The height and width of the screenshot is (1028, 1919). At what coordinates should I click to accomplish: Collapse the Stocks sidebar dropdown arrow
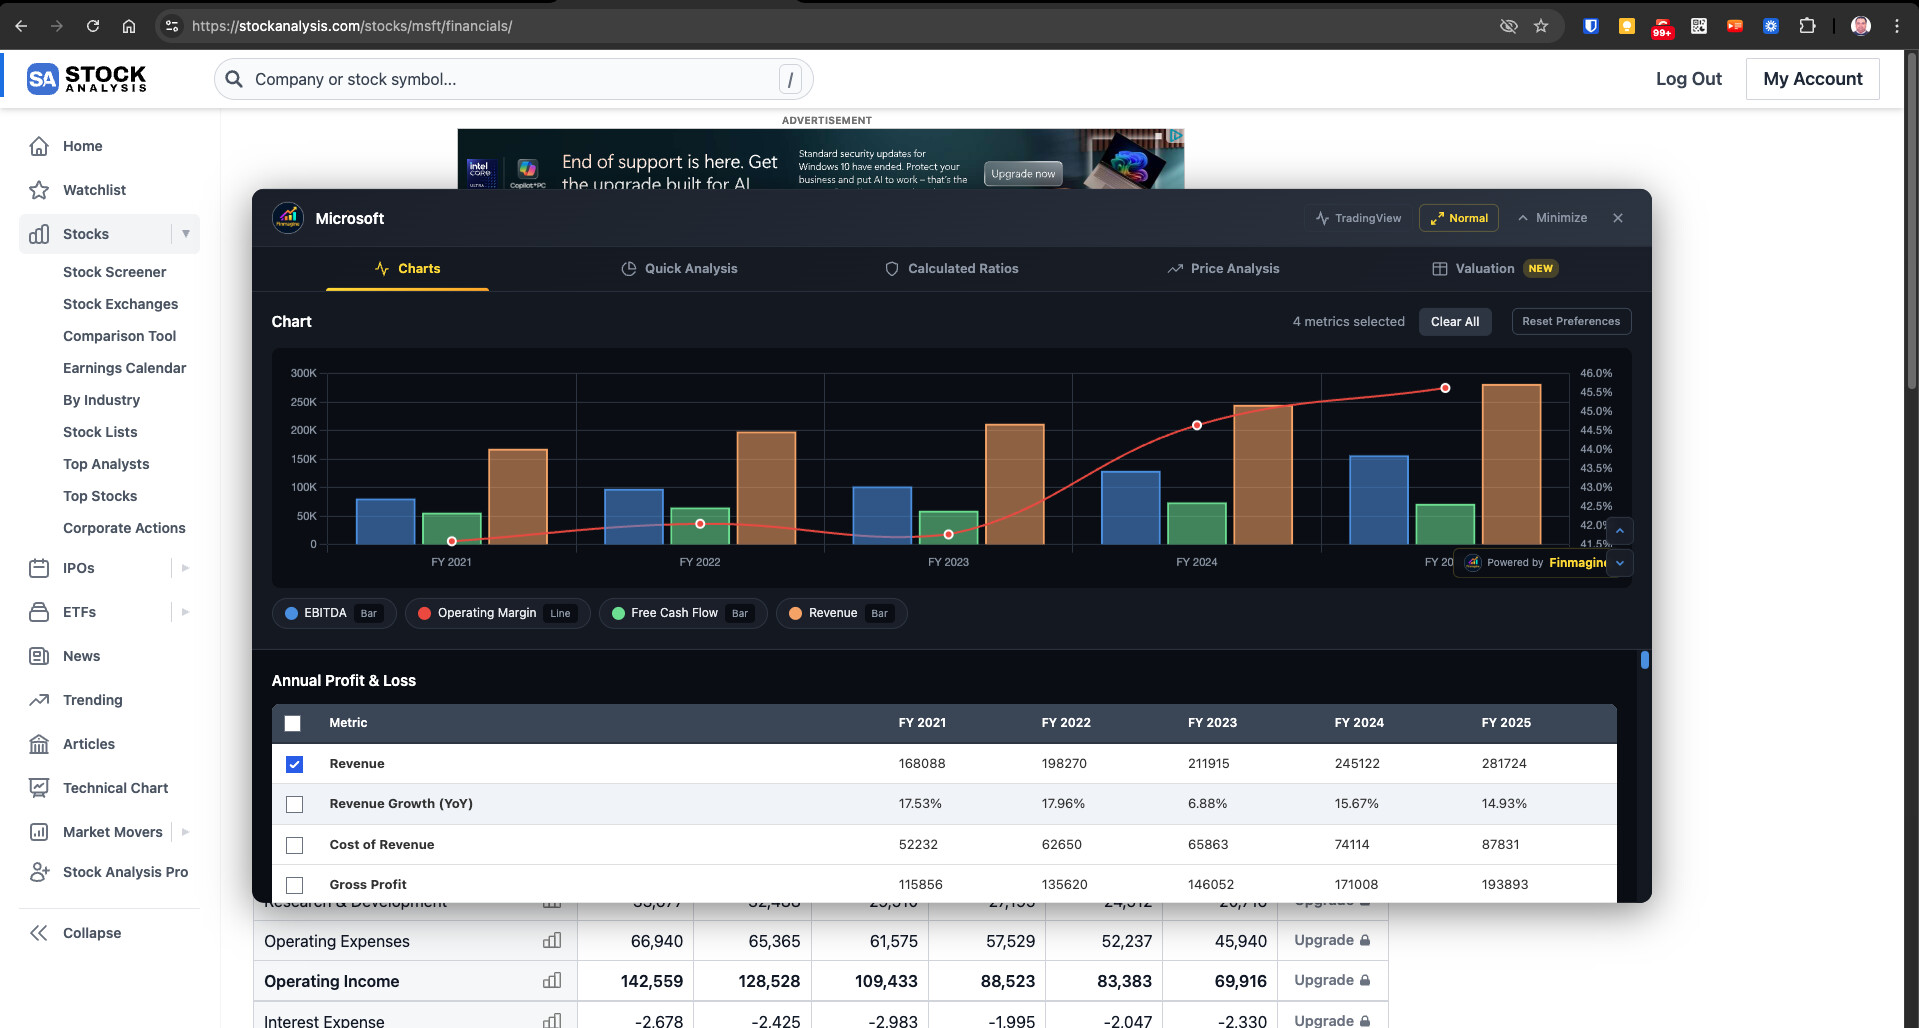[185, 234]
